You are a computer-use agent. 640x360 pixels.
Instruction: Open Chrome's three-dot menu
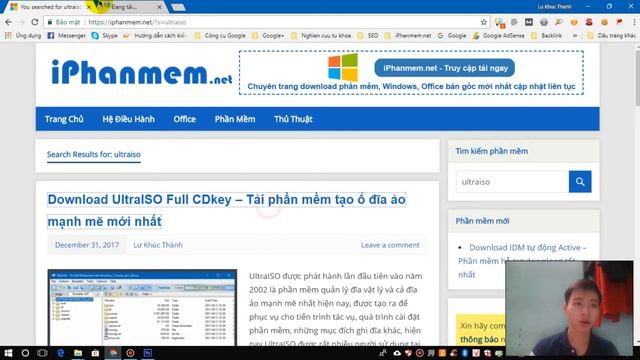tap(634, 22)
